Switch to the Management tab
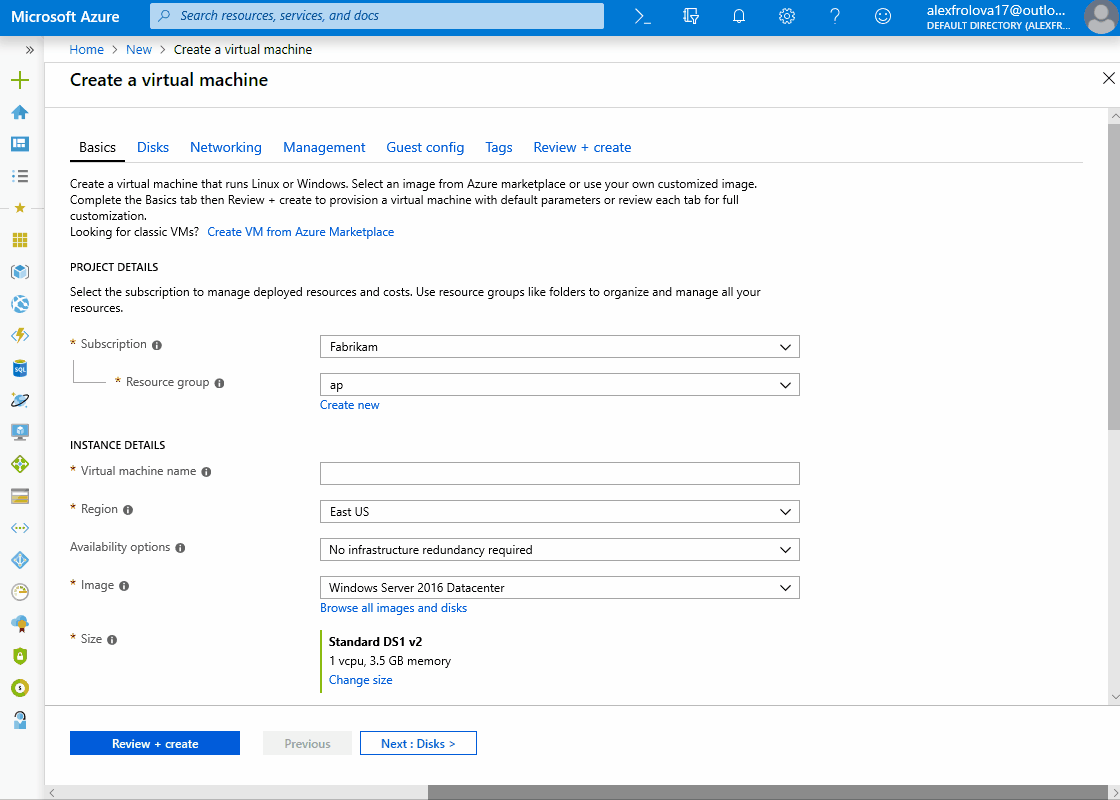 [x=324, y=147]
